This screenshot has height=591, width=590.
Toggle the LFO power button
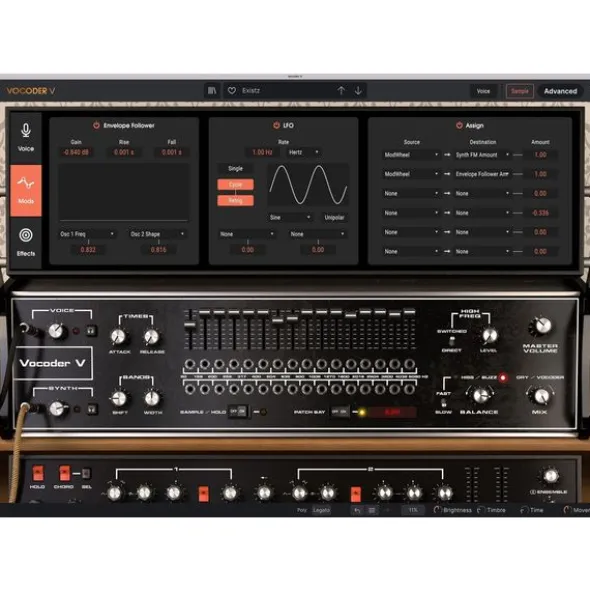[x=276, y=125]
